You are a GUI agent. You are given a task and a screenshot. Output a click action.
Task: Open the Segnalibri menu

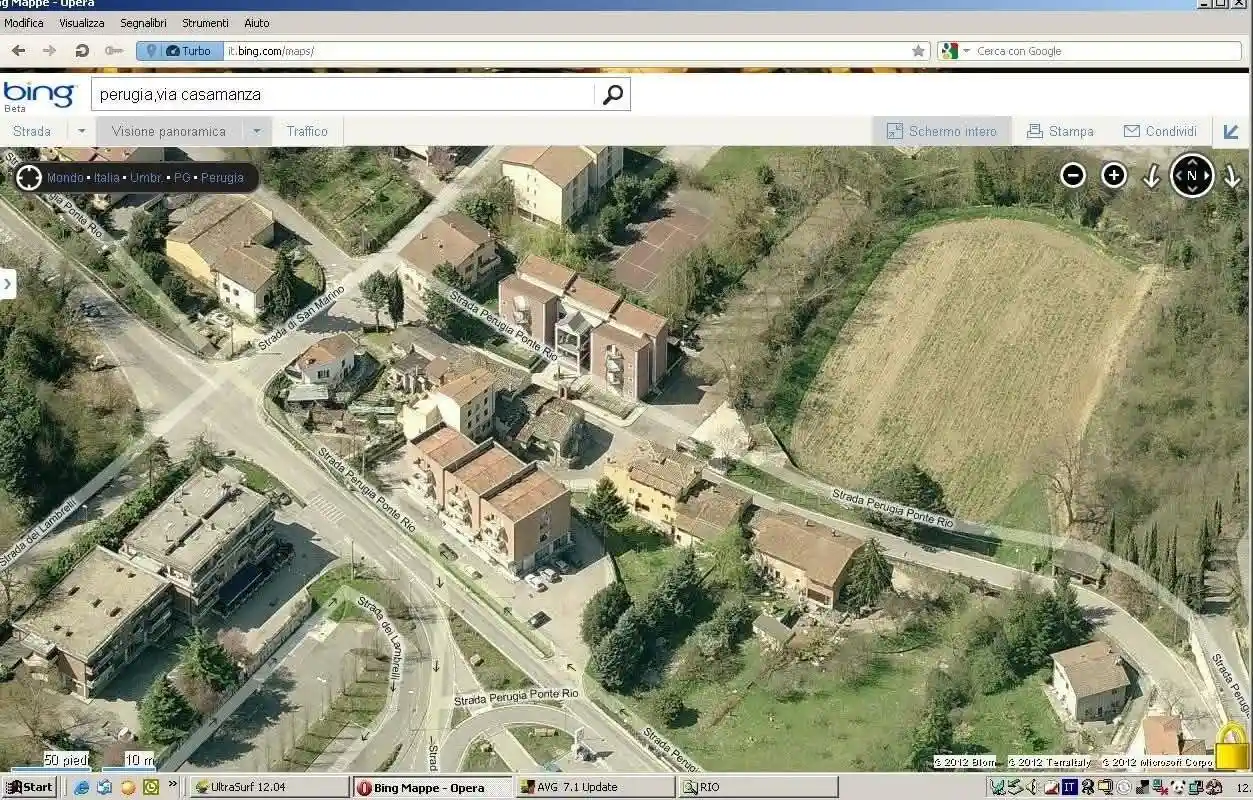144,23
